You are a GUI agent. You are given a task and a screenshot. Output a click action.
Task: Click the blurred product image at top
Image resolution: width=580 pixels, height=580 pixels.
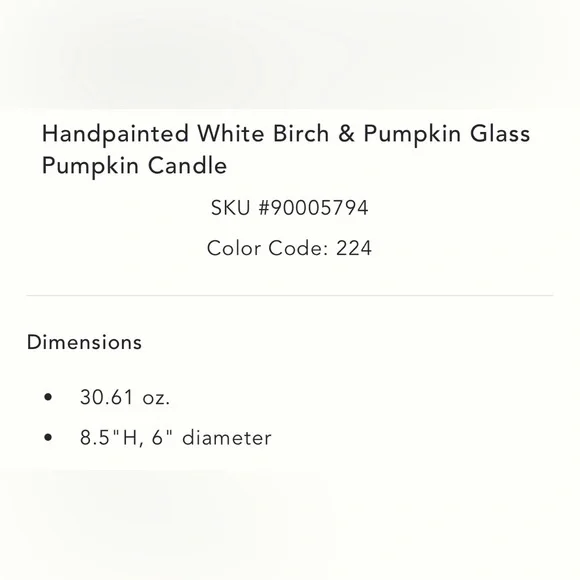(x=290, y=54)
